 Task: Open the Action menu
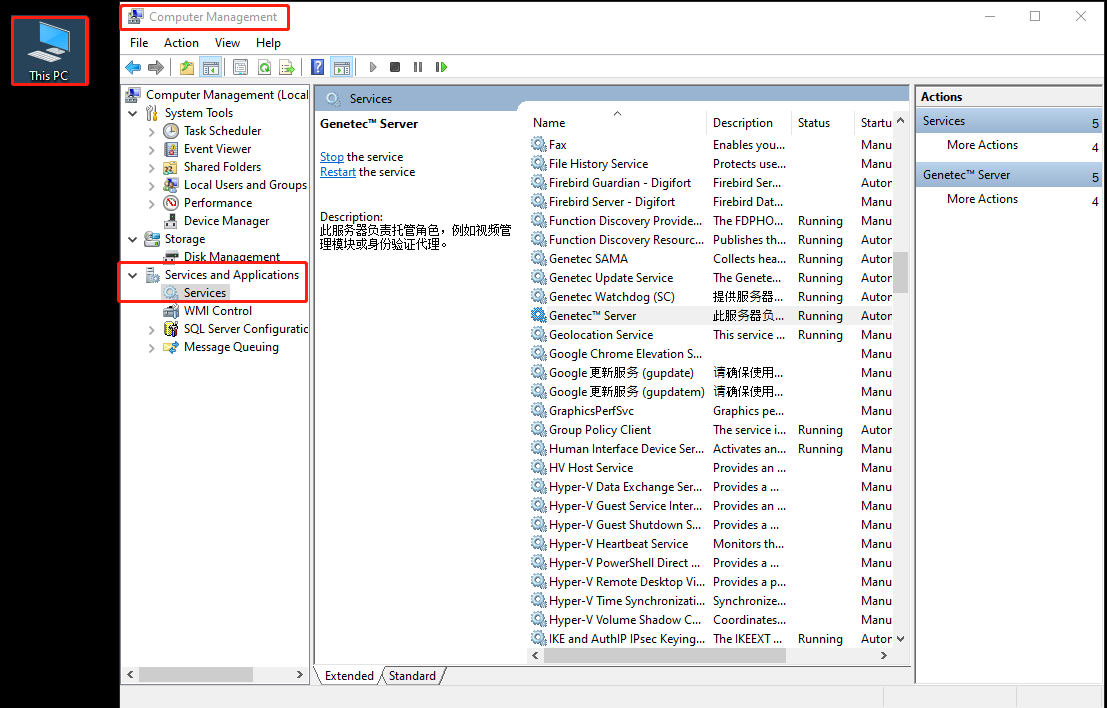click(x=181, y=43)
